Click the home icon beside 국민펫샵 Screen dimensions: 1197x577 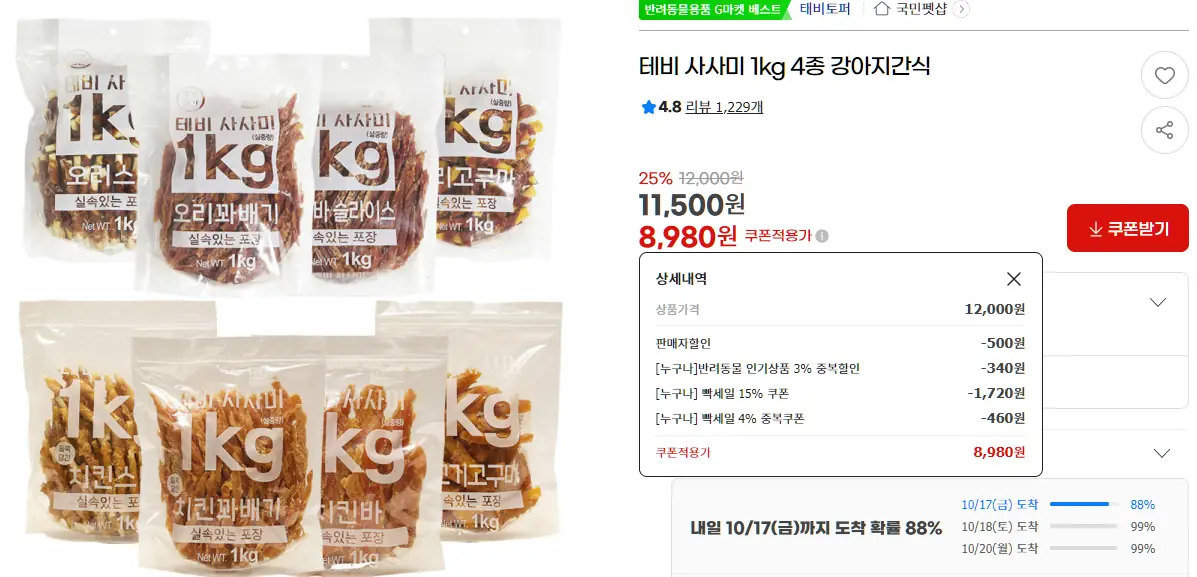point(882,9)
